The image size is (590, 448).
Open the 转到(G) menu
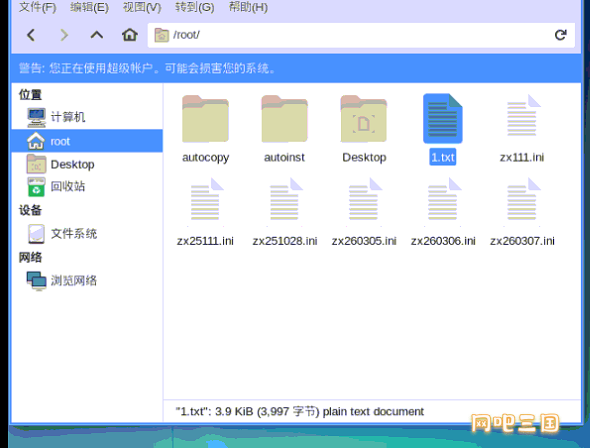click(x=195, y=7)
